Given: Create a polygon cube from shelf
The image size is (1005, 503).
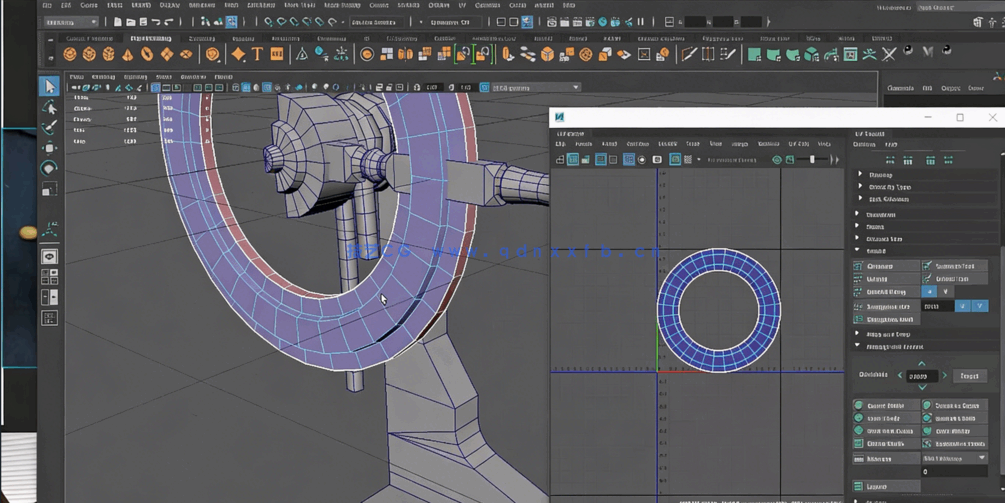Looking at the screenshot, I should [x=90, y=55].
